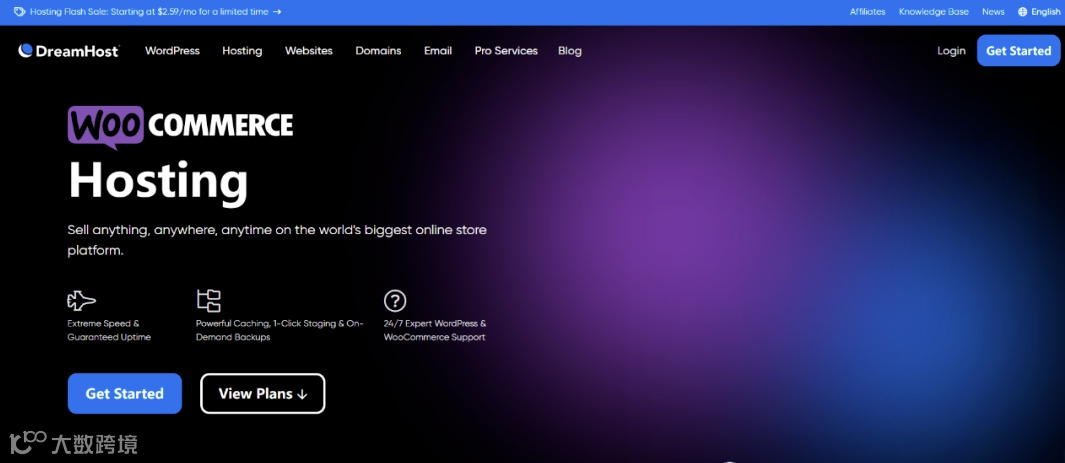Click the '24/7 Expert WordPress & WooCommerce Support' text
Viewport: 1065px width, 463px height.
coord(435,331)
